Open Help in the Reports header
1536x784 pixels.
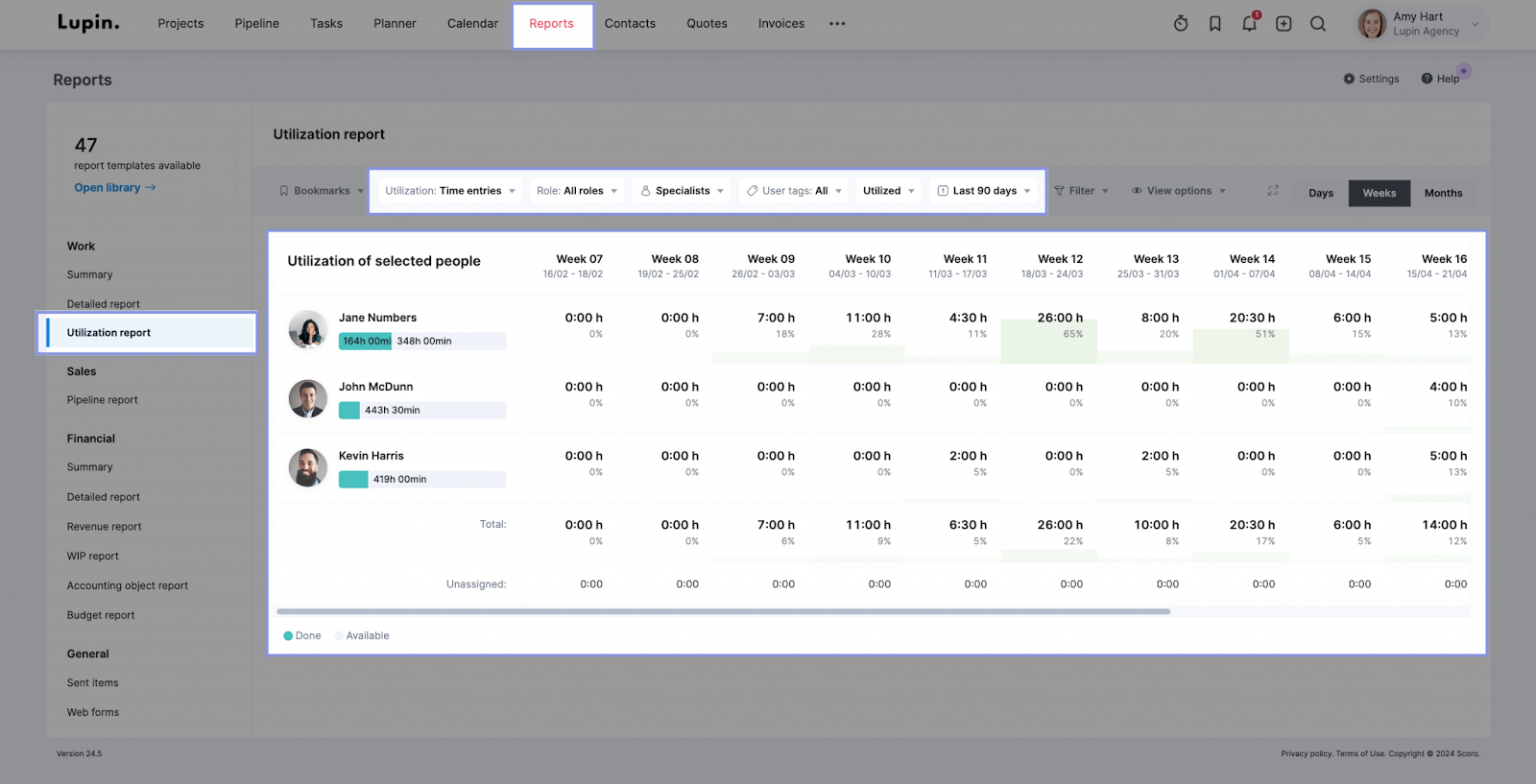(x=1441, y=78)
